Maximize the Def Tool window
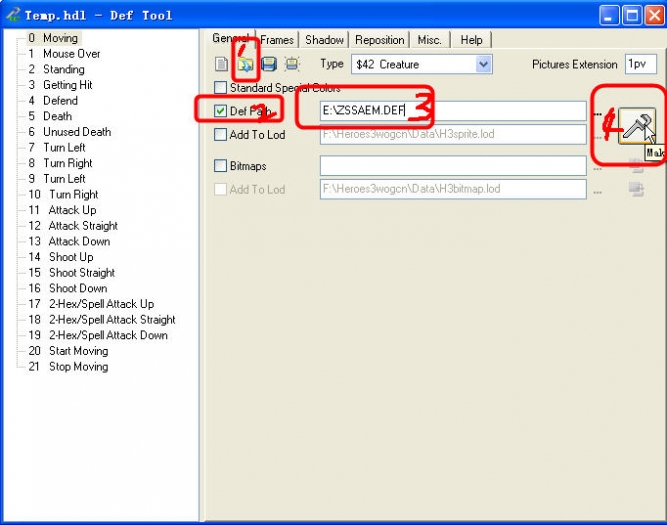This screenshot has width=667, height=525. [632, 15]
